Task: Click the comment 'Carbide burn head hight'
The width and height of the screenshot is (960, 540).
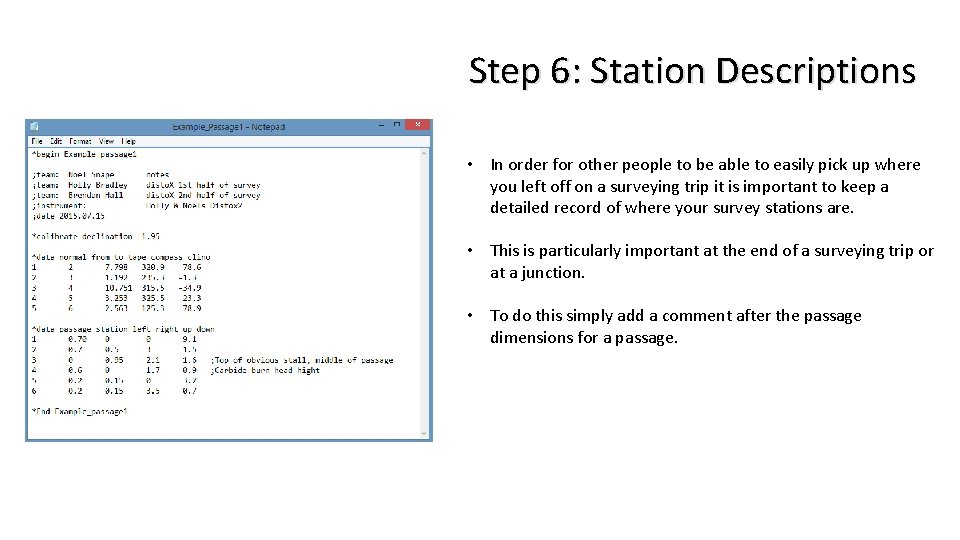Action: [265, 370]
